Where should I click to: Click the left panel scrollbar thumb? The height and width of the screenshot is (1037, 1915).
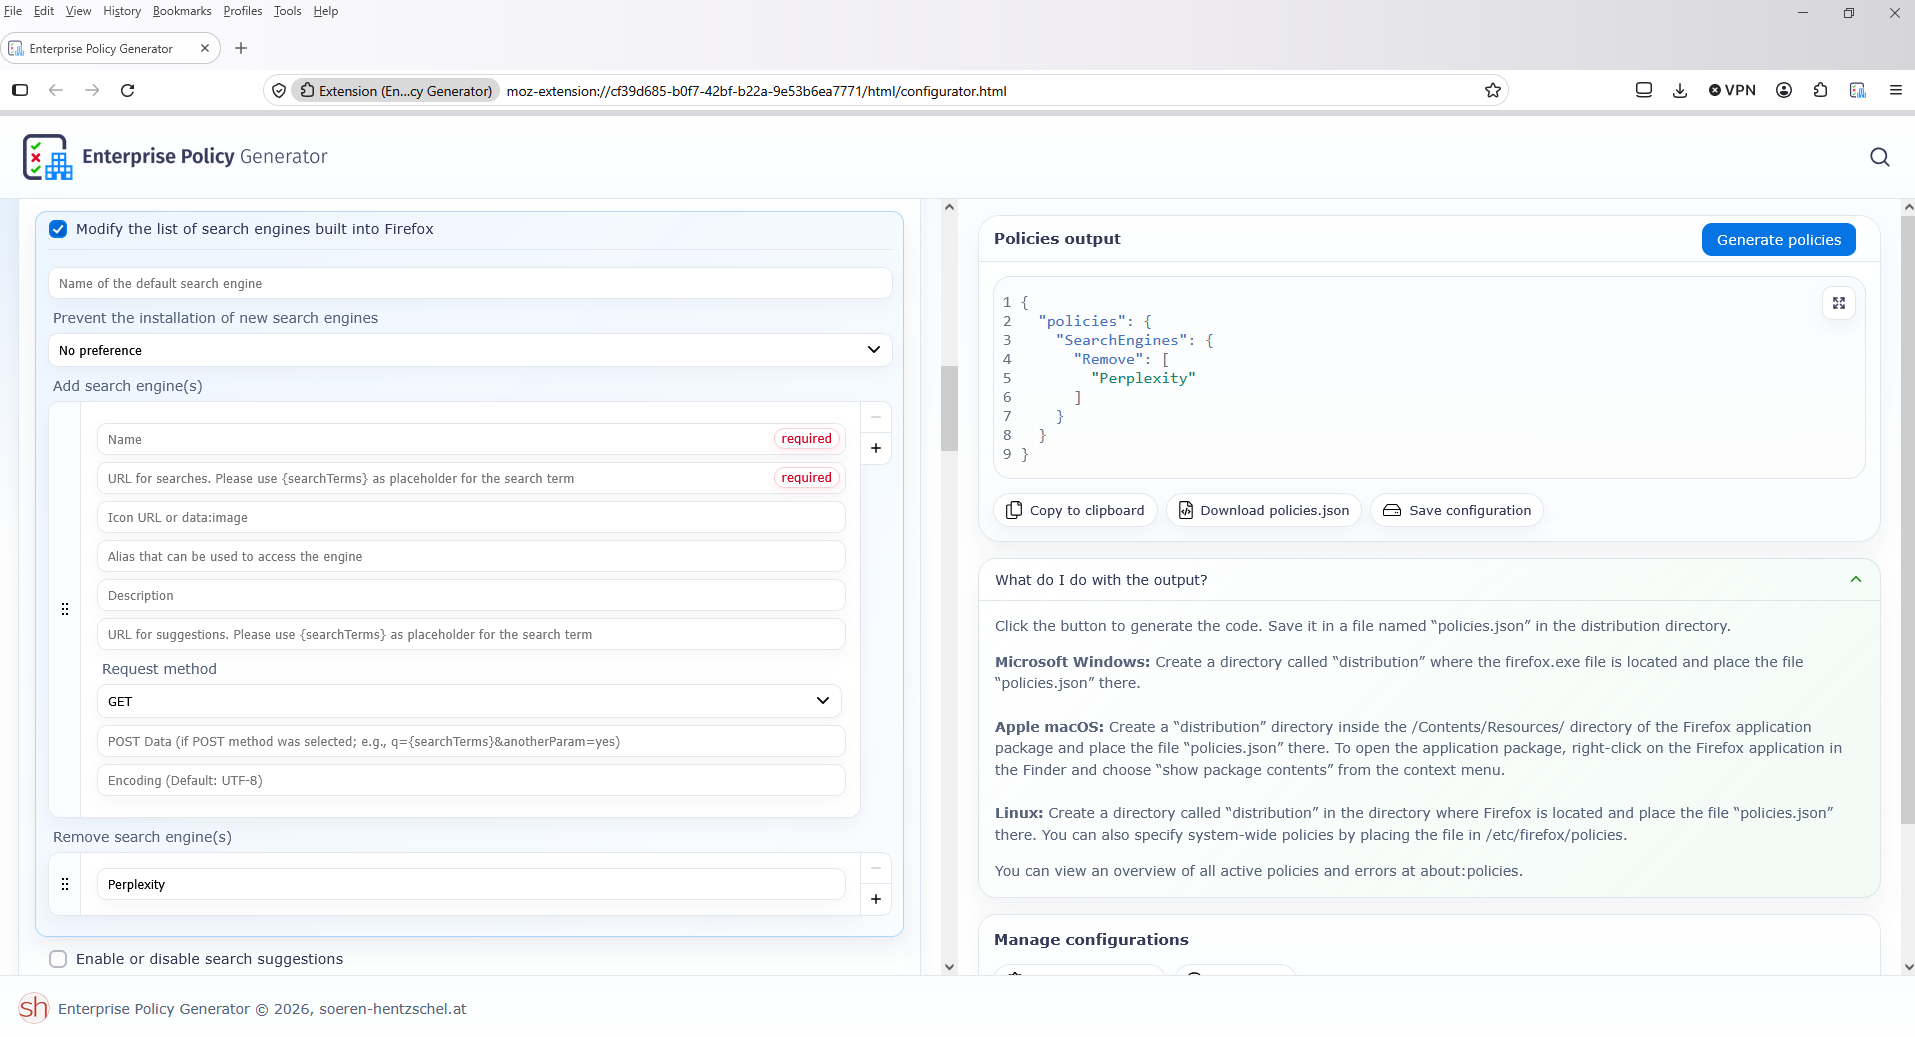(x=949, y=408)
